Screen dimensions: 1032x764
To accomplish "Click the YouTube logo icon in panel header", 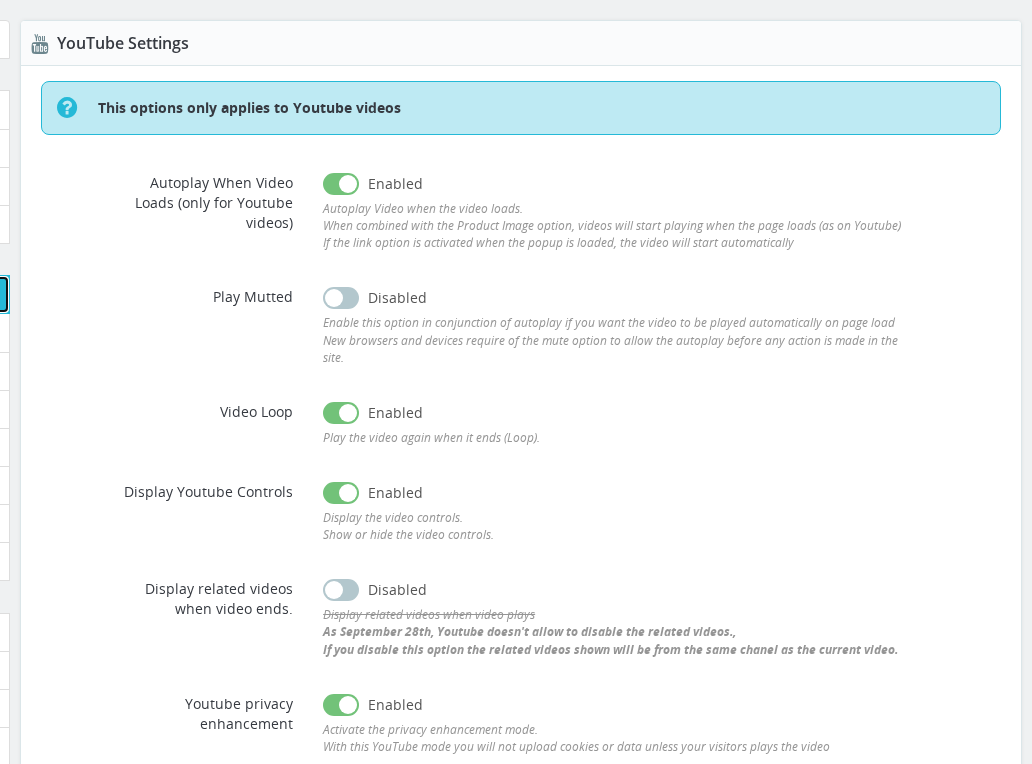I will pos(40,43).
